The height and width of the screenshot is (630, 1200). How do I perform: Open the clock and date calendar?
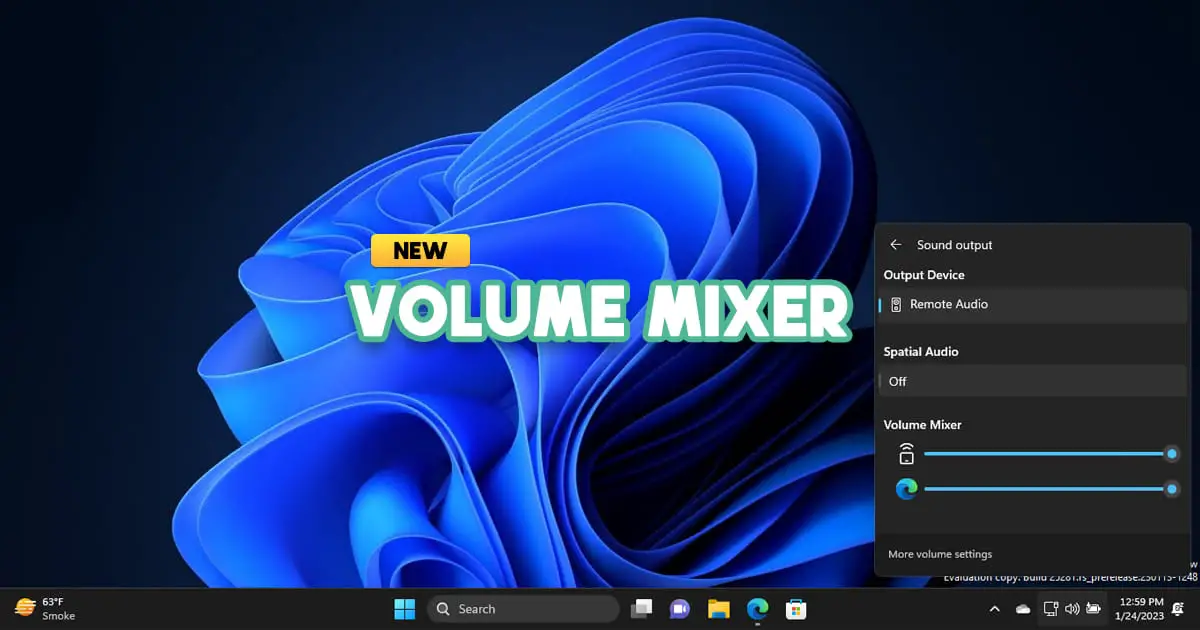coord(1140,609)
